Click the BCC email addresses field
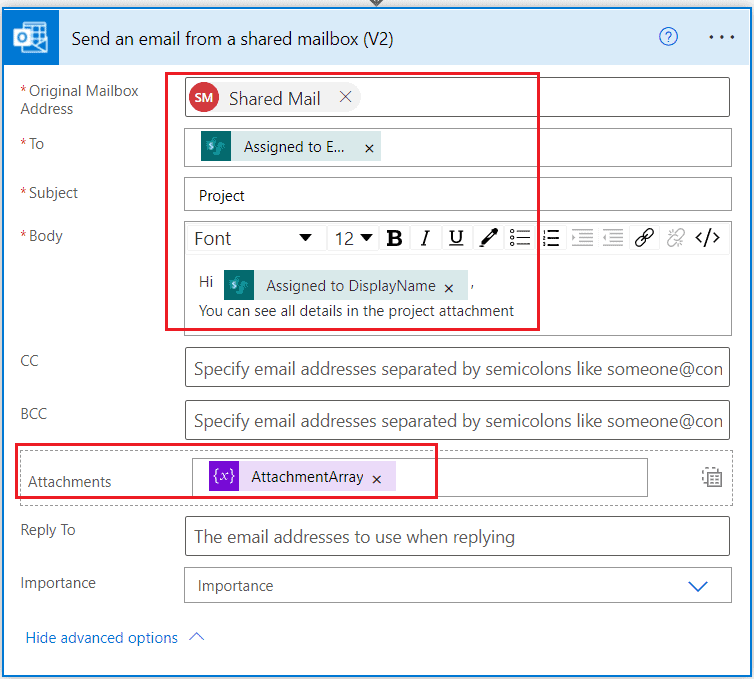Image resolution: width=754 pixels, height=679 pixels. (457, 420)
